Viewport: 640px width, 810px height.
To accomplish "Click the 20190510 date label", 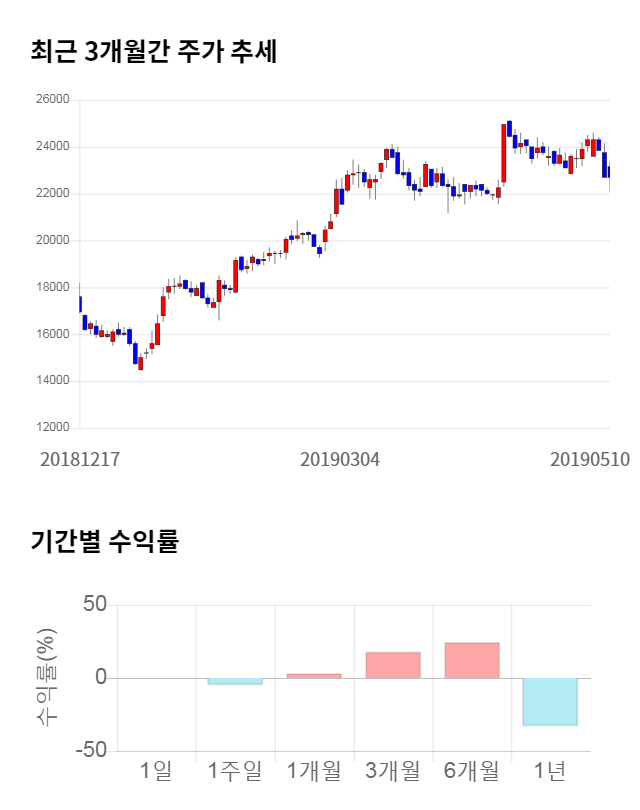I will (x=590, y=460).
